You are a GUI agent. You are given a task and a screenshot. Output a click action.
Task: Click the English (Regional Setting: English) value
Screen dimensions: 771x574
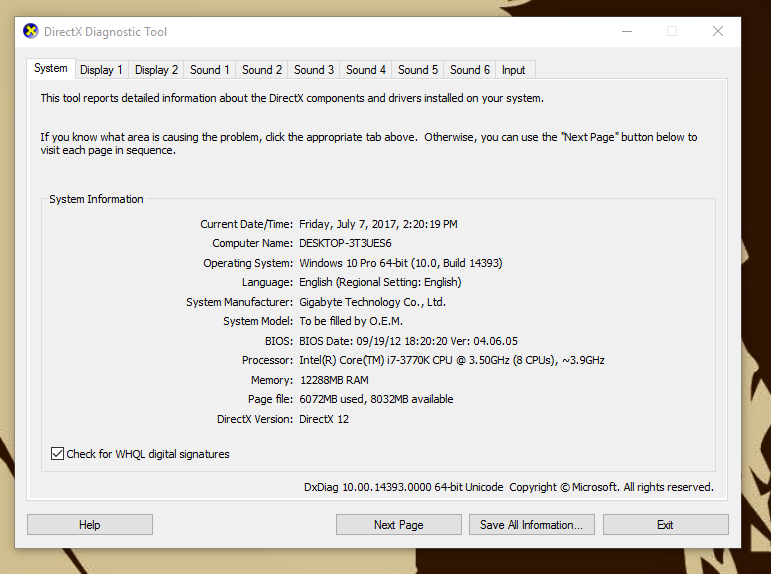[x=380, y=282]
